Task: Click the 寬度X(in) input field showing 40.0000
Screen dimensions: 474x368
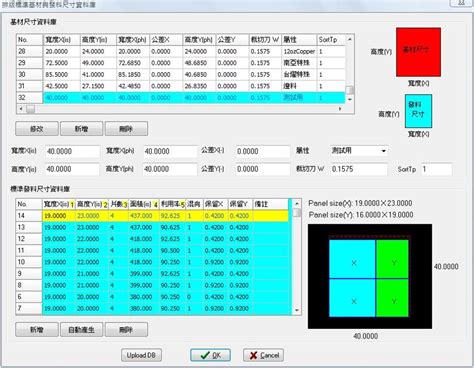Action: [x=72, y=151]
